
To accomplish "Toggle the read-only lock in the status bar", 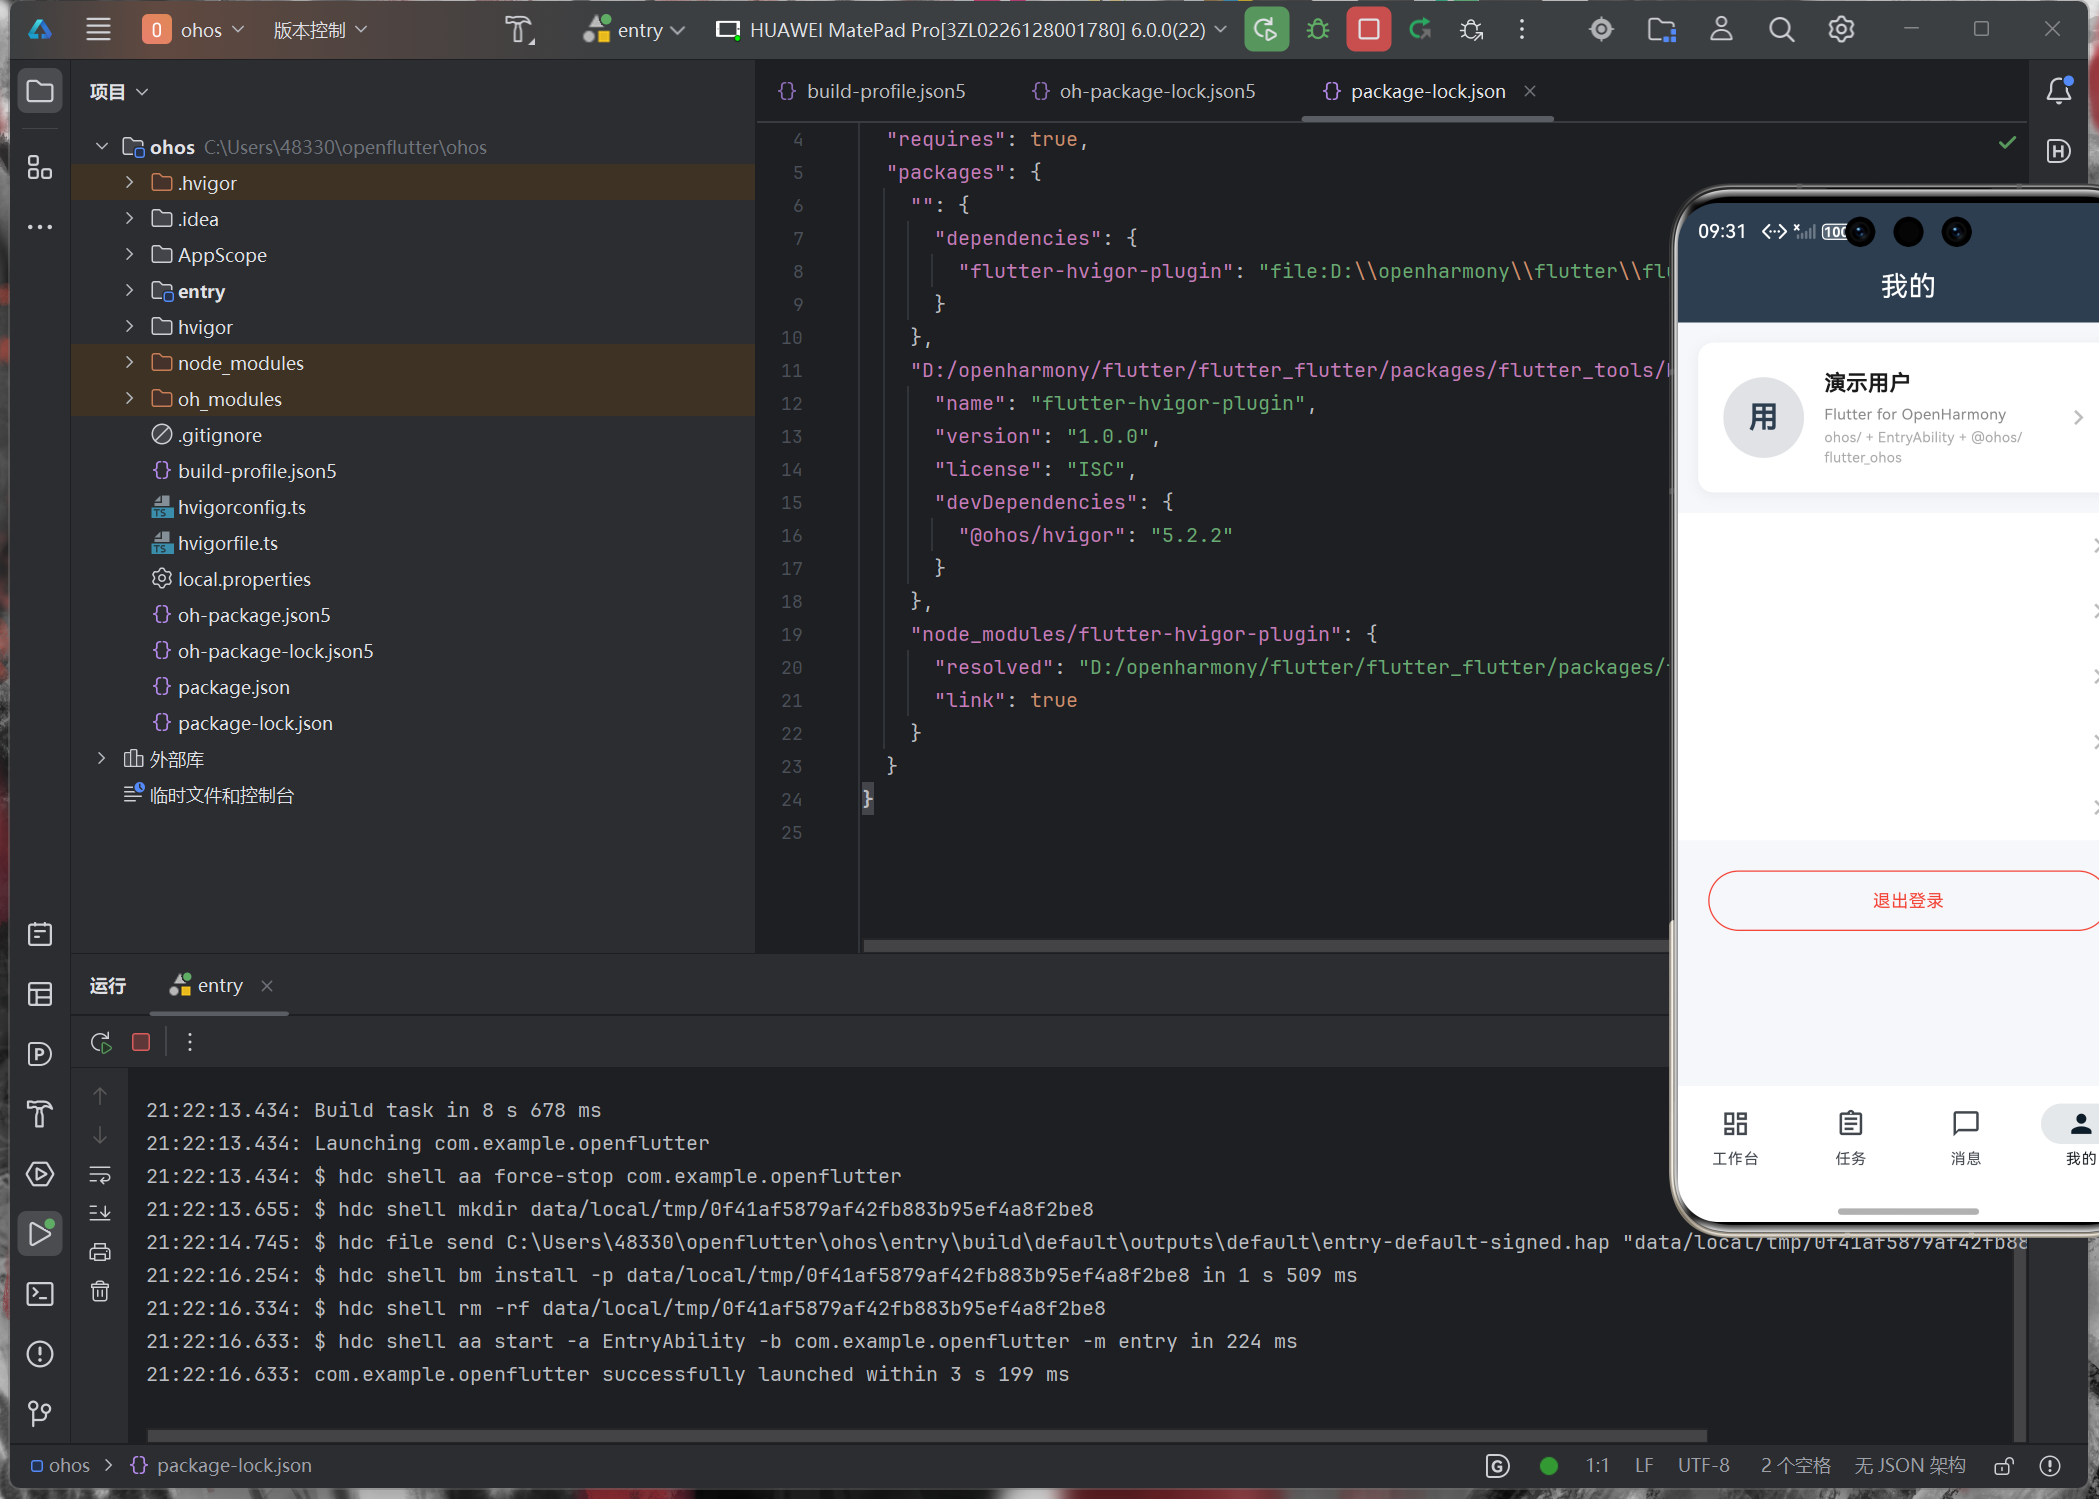I will [2003, 1466].
